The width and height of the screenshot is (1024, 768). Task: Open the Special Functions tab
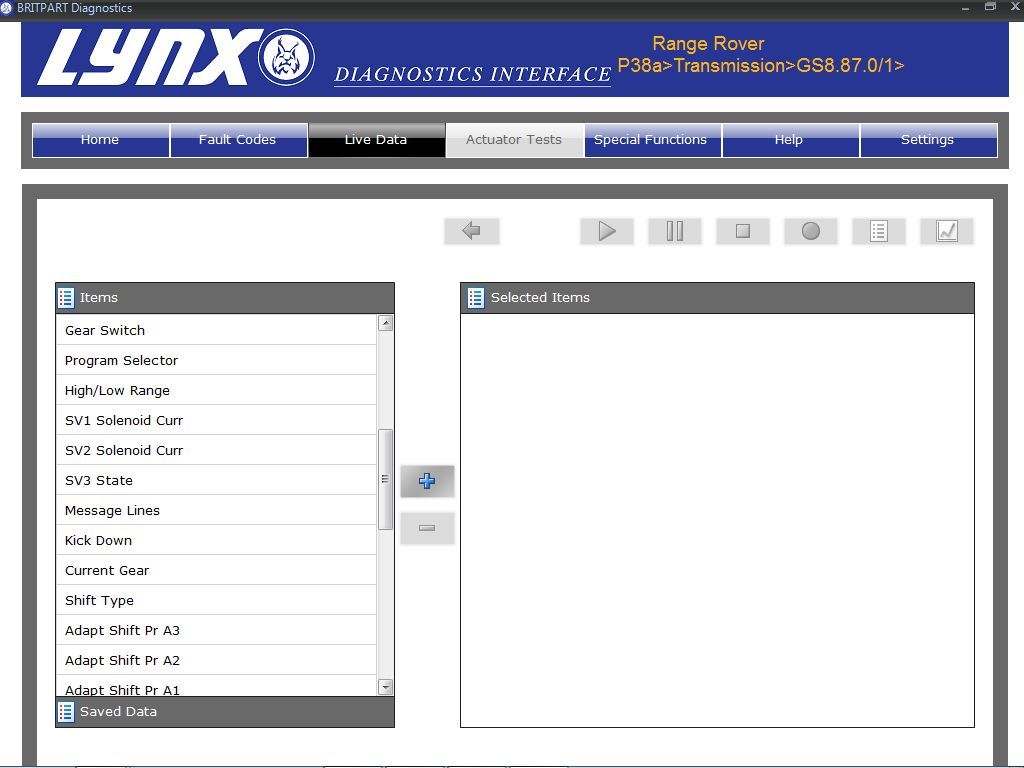(x=653, y=140)
